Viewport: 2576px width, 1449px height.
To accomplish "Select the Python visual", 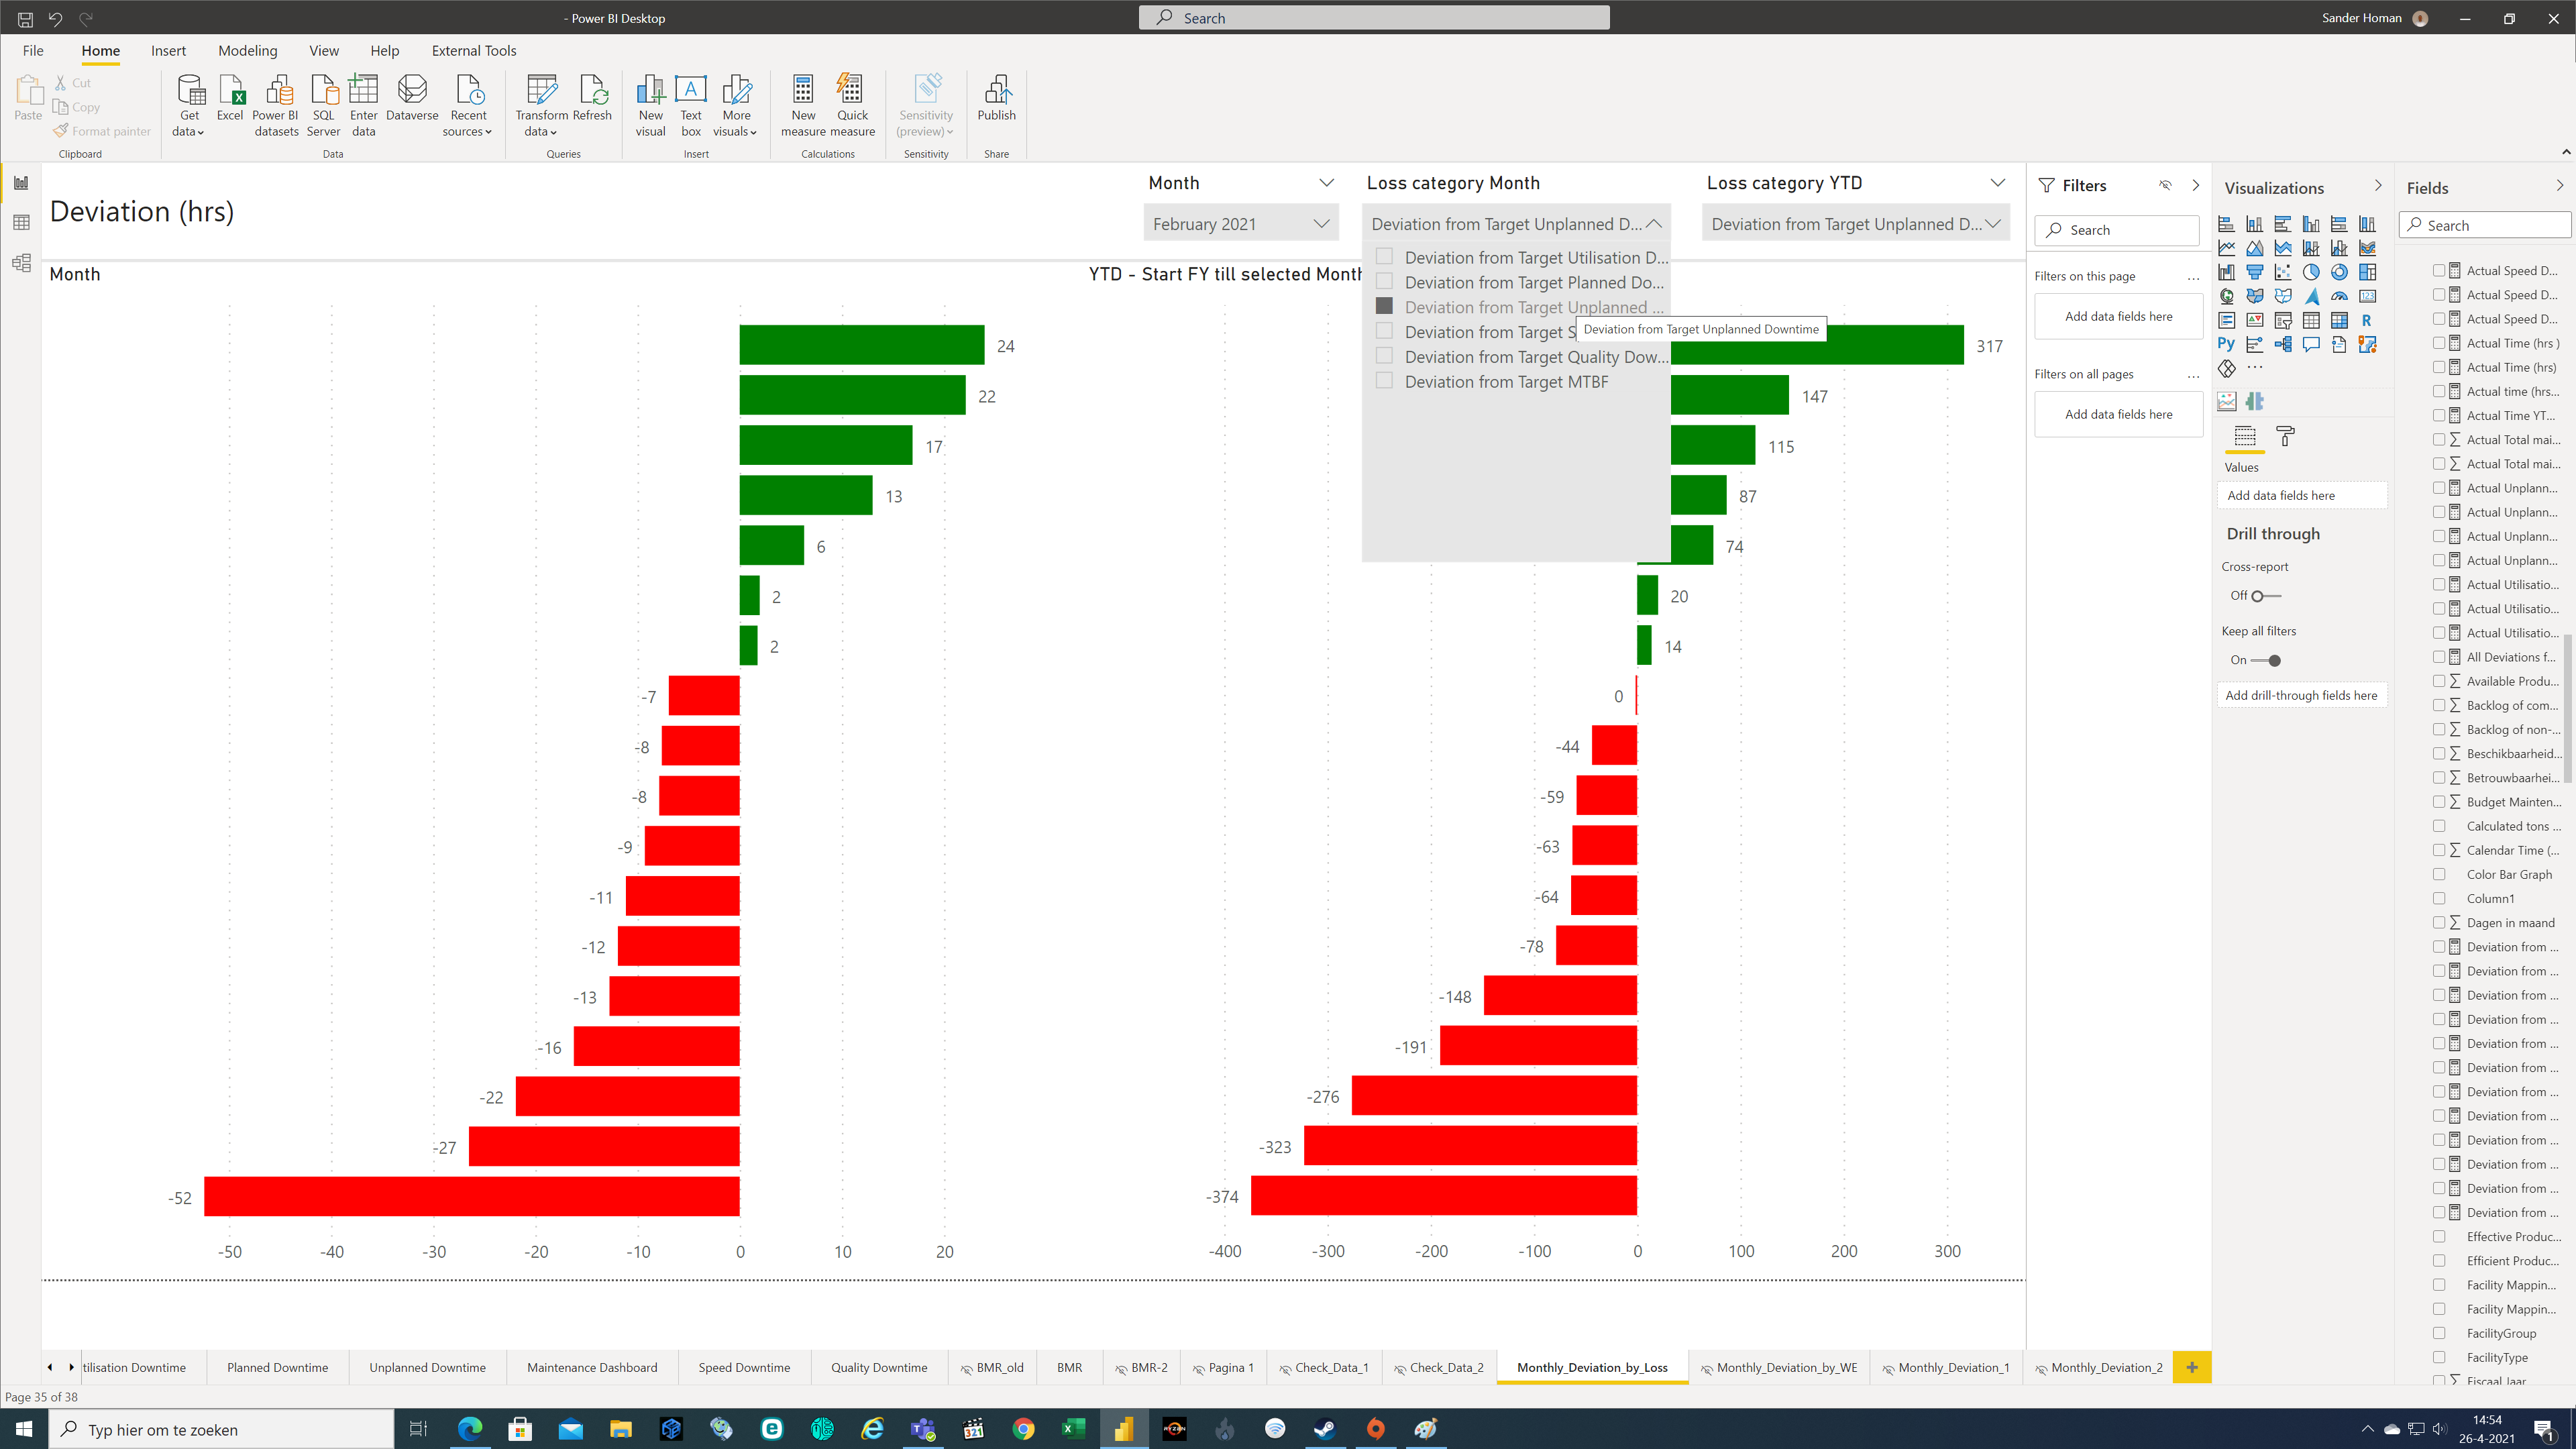I will 2226,344.
